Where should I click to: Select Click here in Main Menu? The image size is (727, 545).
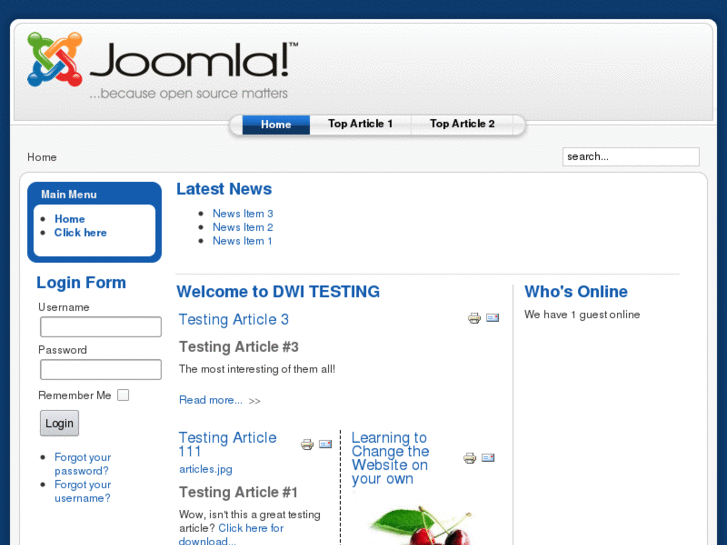(80, 232)
